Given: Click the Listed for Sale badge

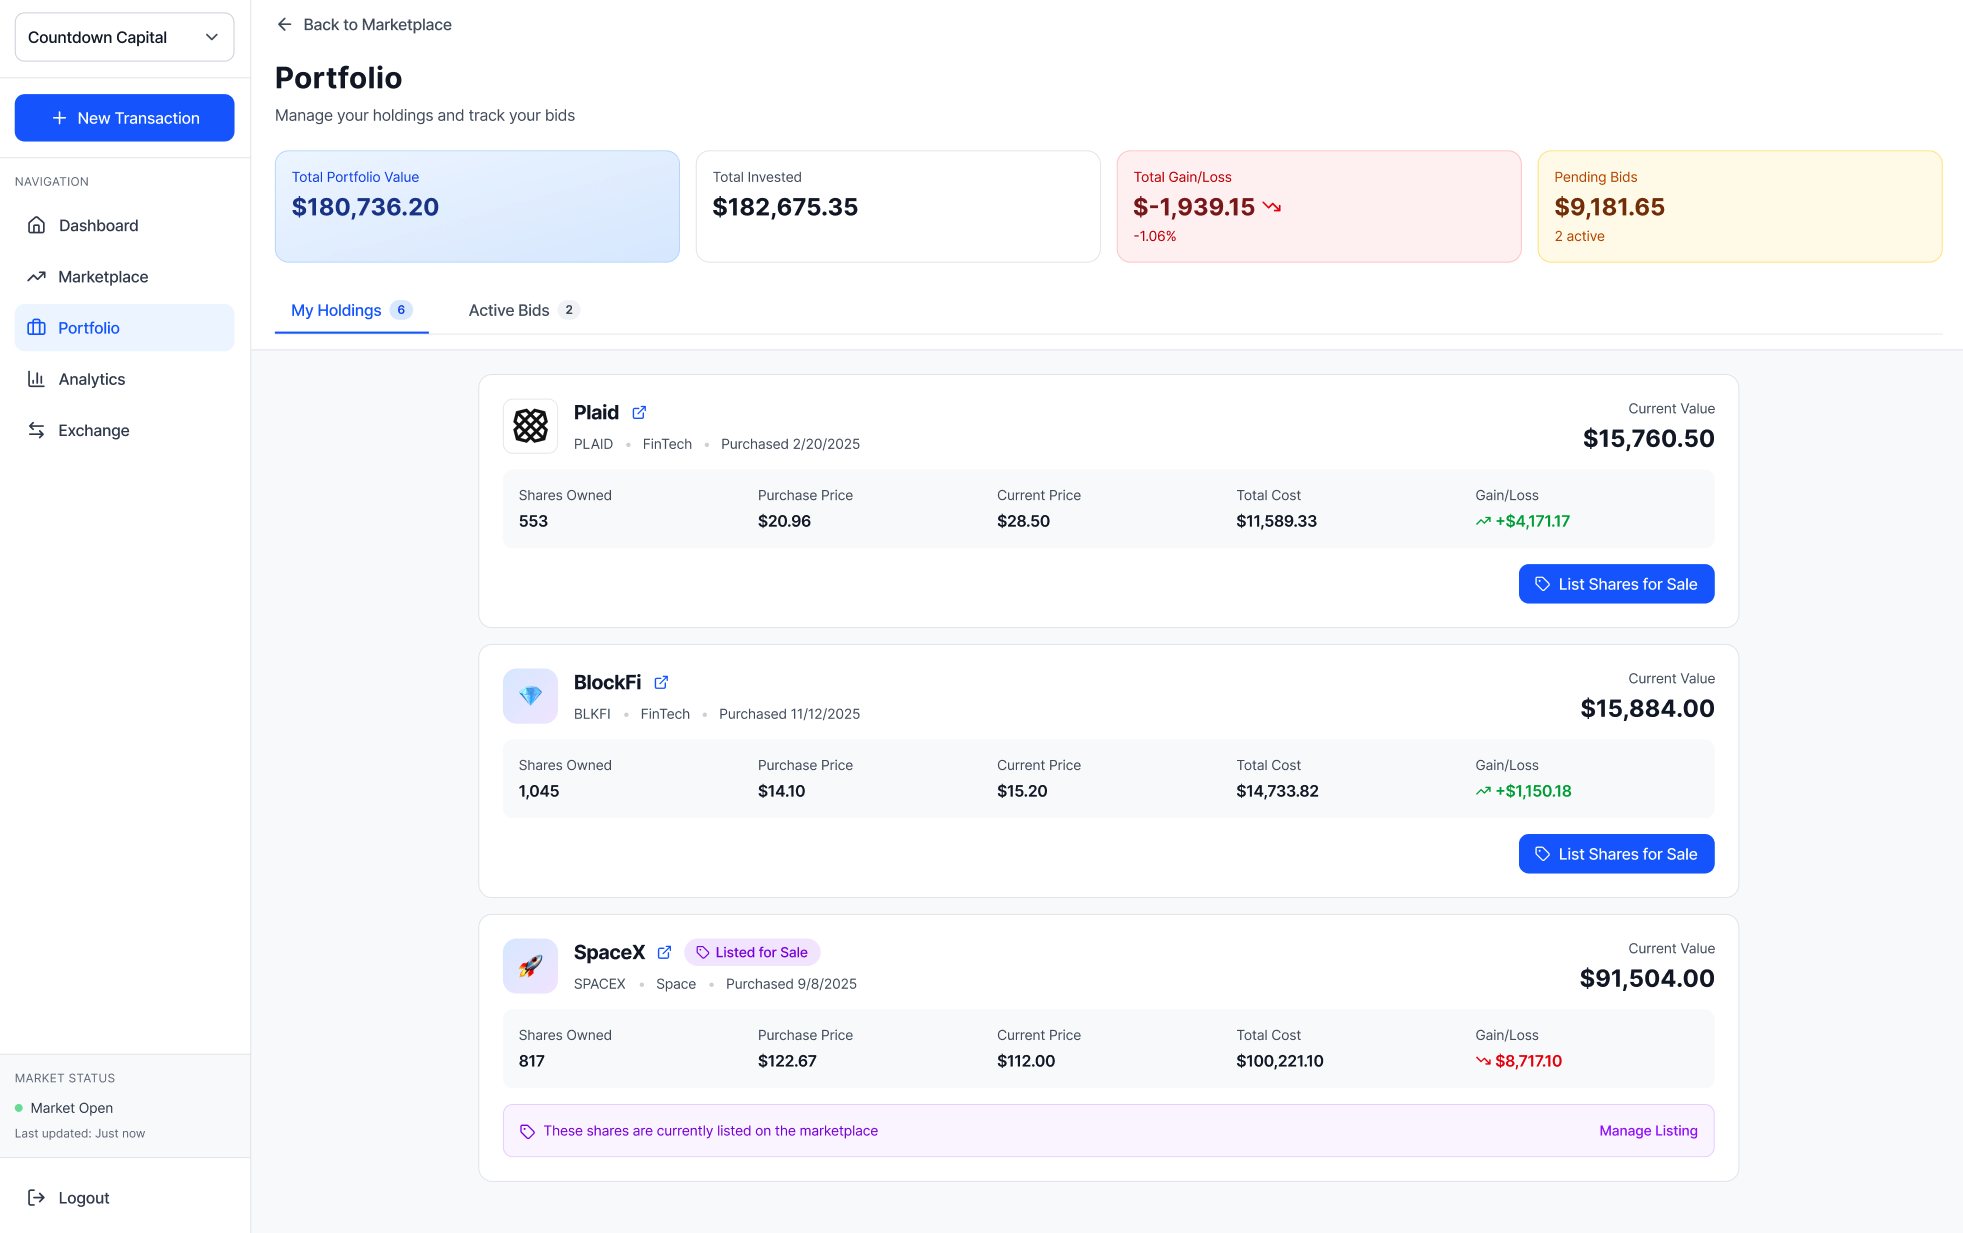Looking at the screenshot, I should [x=752, y=953].
